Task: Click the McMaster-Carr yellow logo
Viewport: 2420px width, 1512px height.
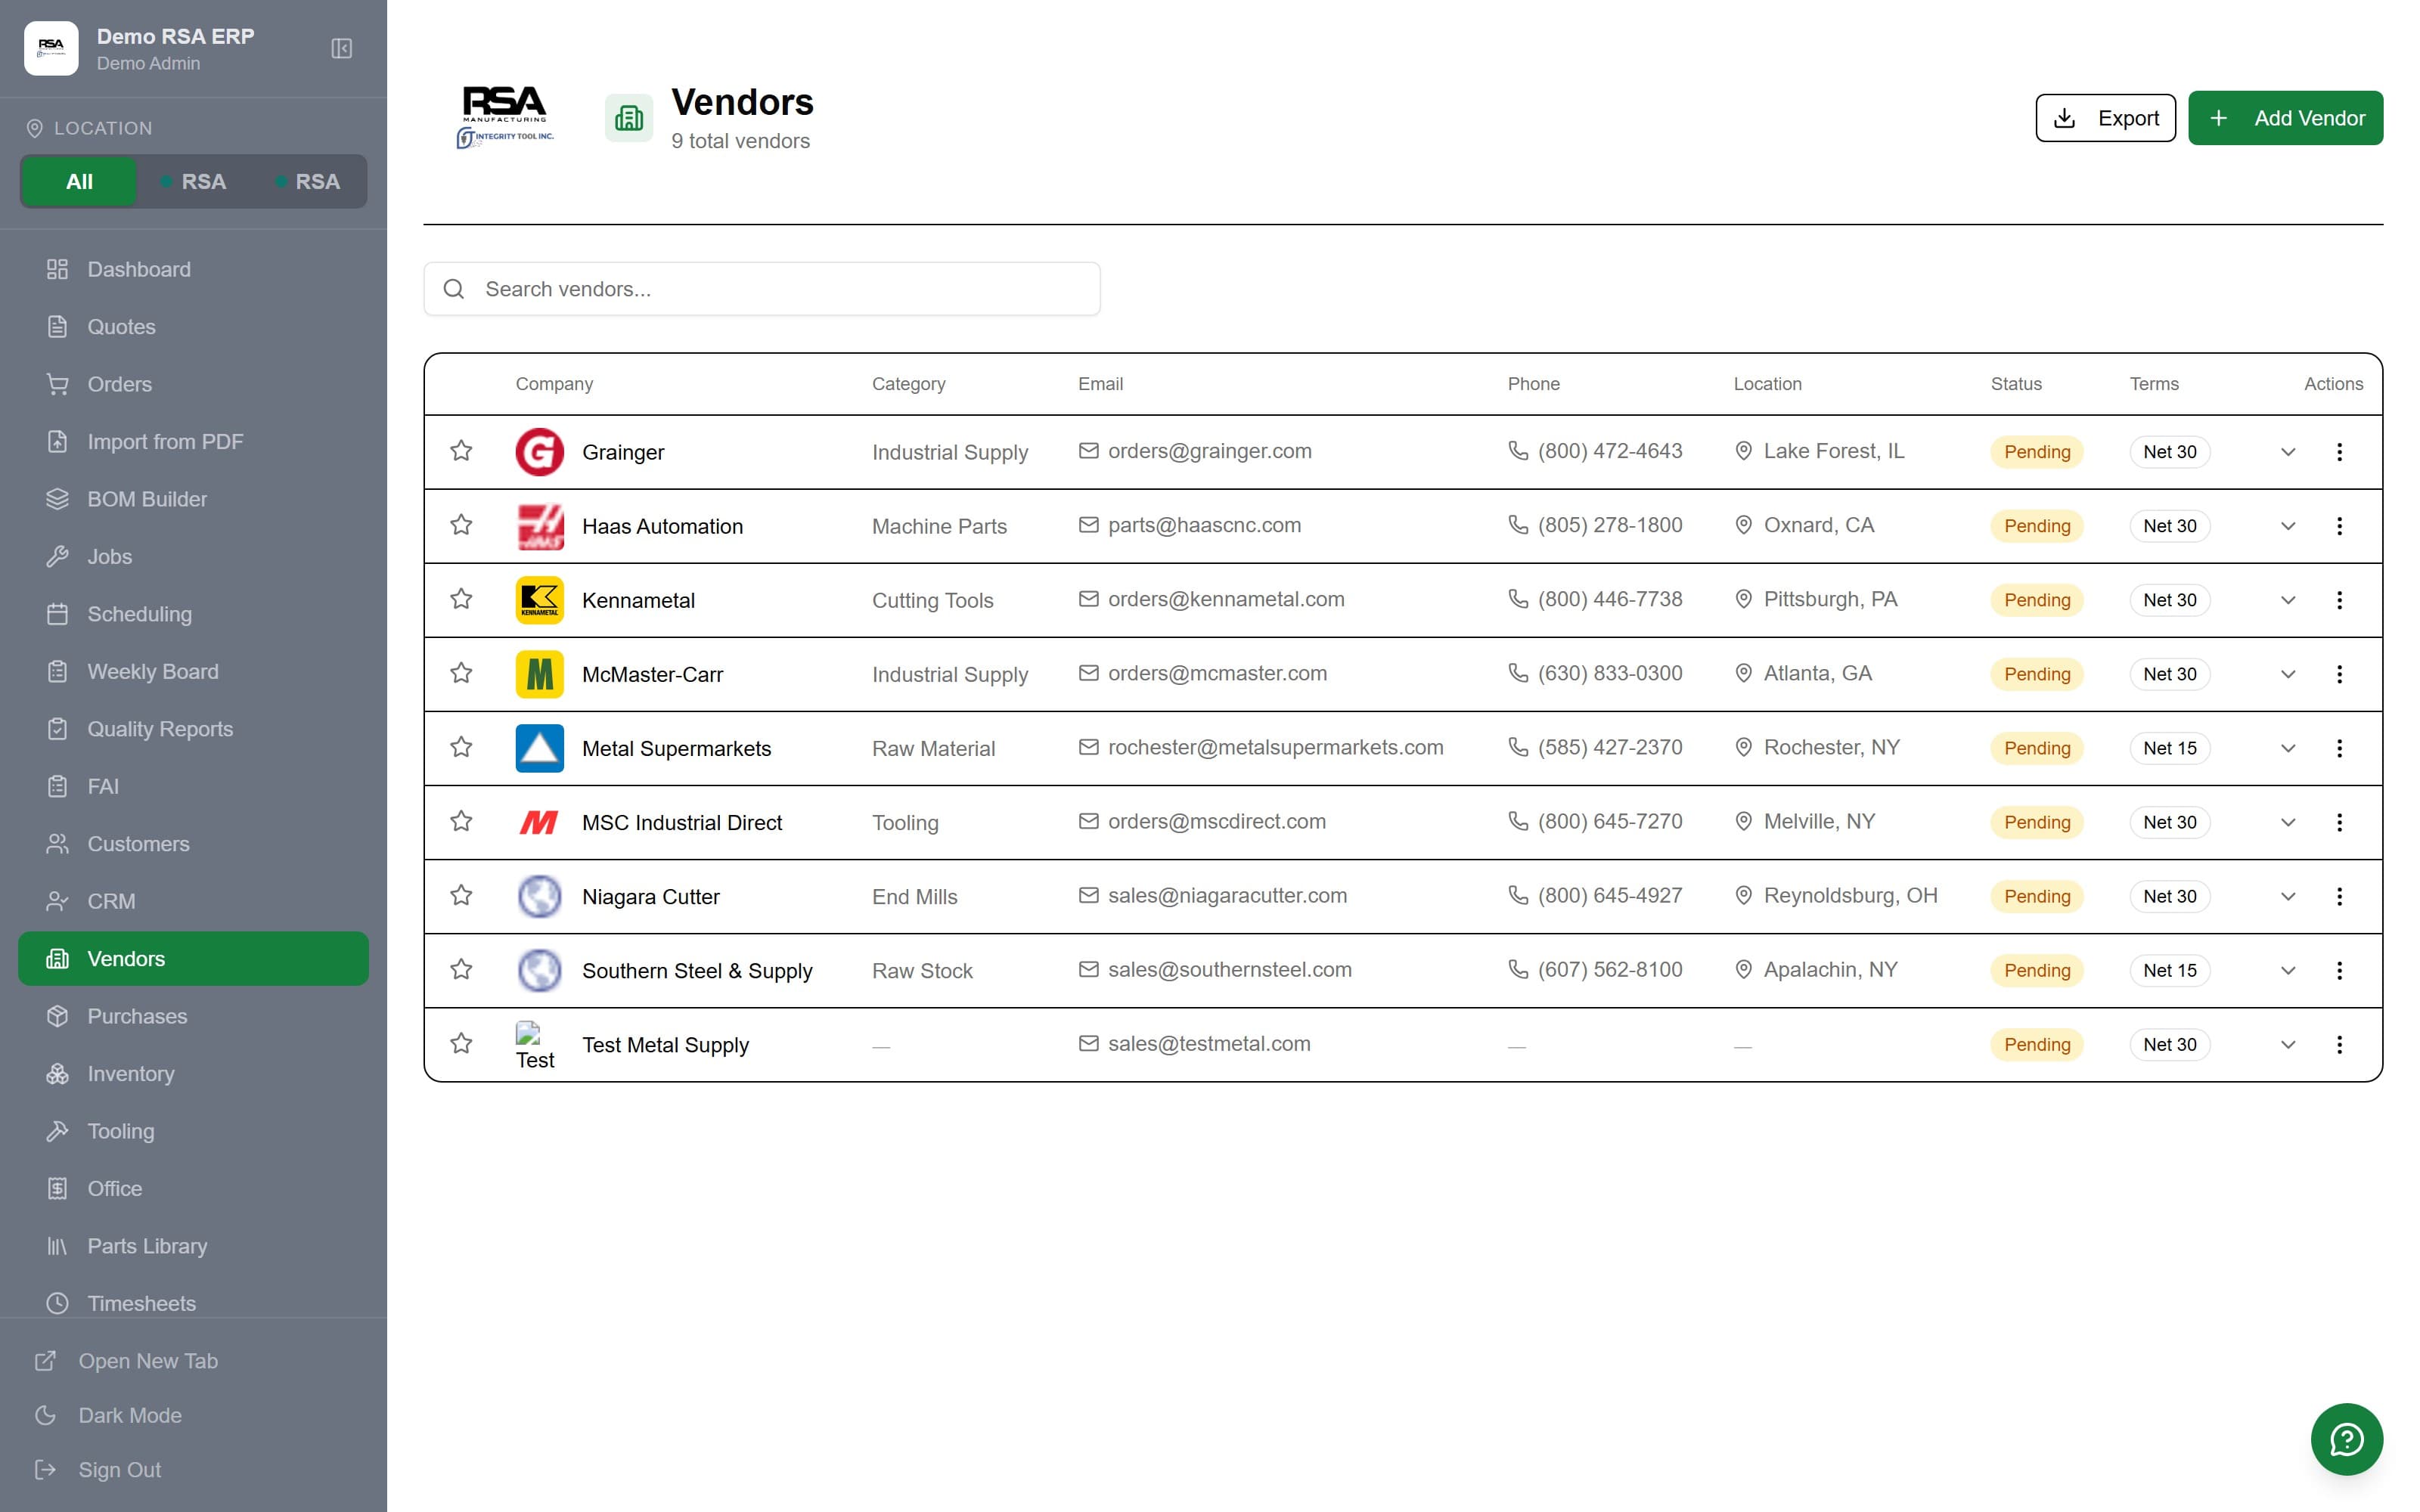Action: point(539,674)
